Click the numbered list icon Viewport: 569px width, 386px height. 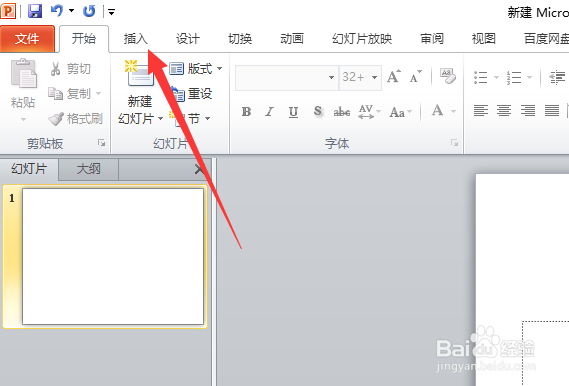click(513, 77)
